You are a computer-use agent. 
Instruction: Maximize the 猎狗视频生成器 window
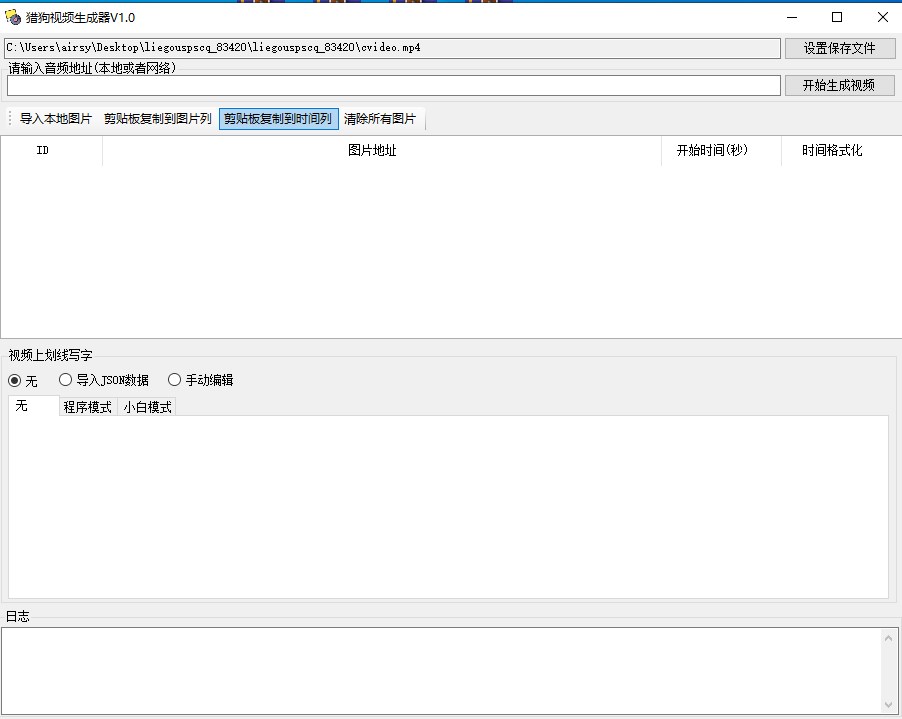[838, 17]
